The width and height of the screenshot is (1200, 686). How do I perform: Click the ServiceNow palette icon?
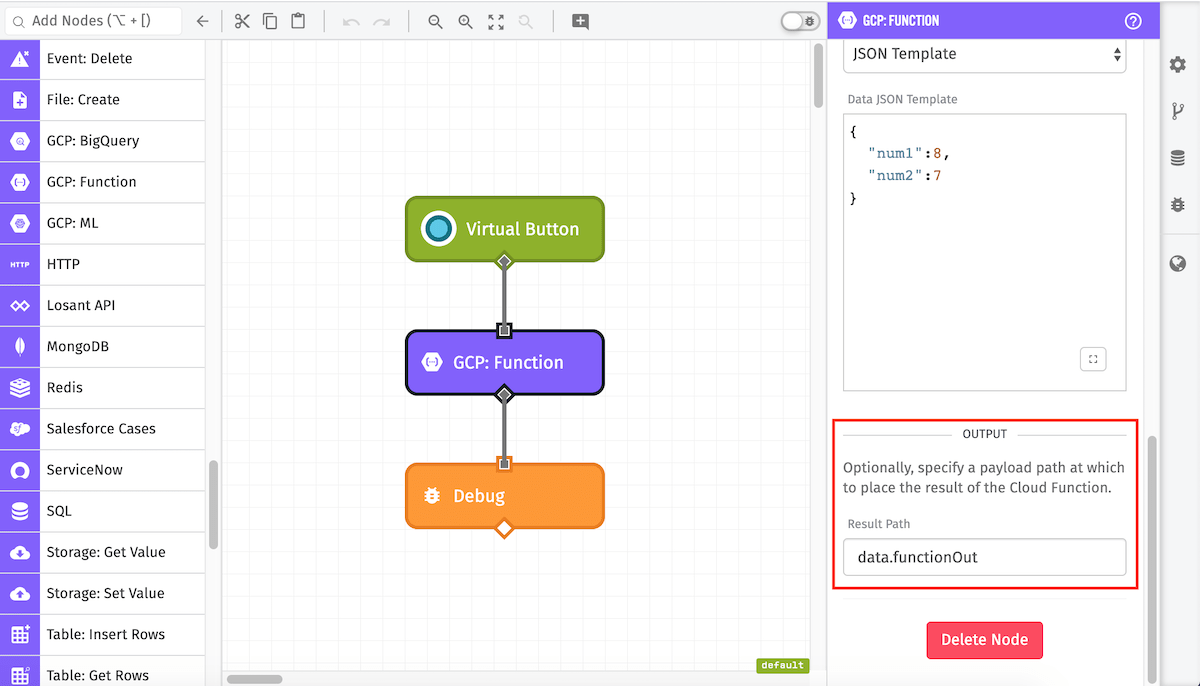coord(20,470)
